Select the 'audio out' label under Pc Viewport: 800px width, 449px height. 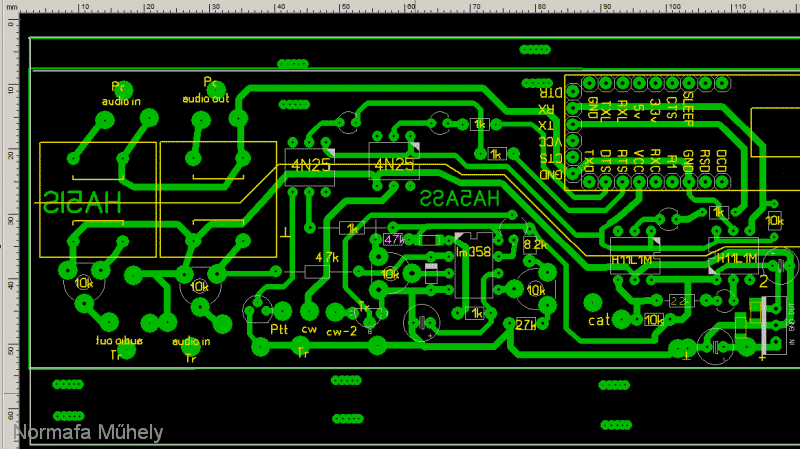206,98
